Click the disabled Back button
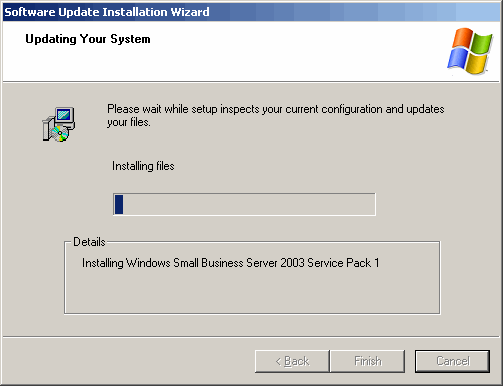 pyautogui.click(x=292, y=361)
